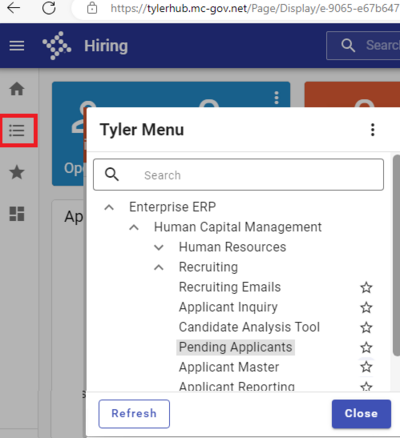Open the Tyler Menu list icon
The width and height of the screenshot is (400, 438).
(17, 130)
